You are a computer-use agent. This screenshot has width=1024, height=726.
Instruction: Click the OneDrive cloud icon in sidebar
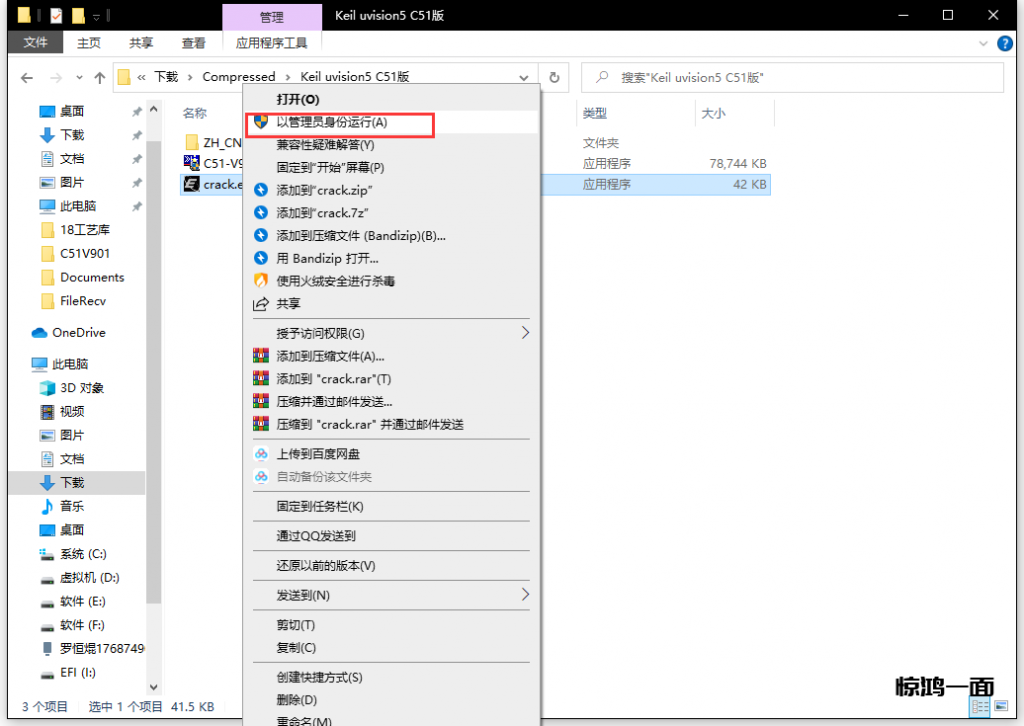coord(40,333)
